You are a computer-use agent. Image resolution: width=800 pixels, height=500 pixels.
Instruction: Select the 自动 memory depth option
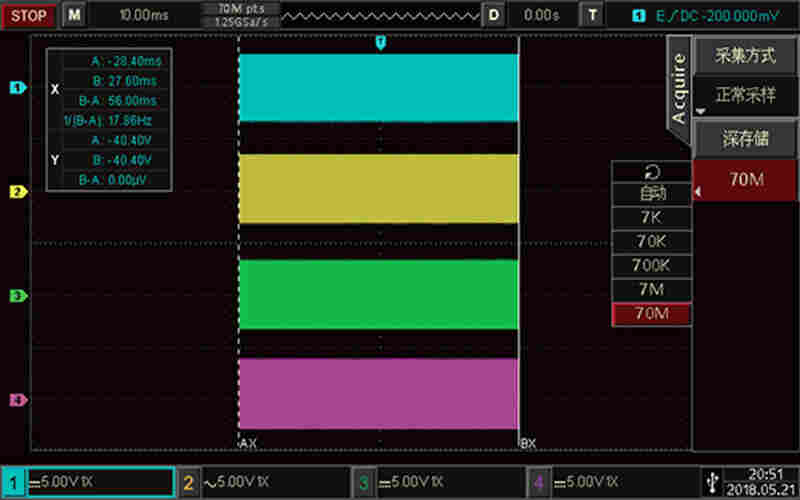(651, 194)
